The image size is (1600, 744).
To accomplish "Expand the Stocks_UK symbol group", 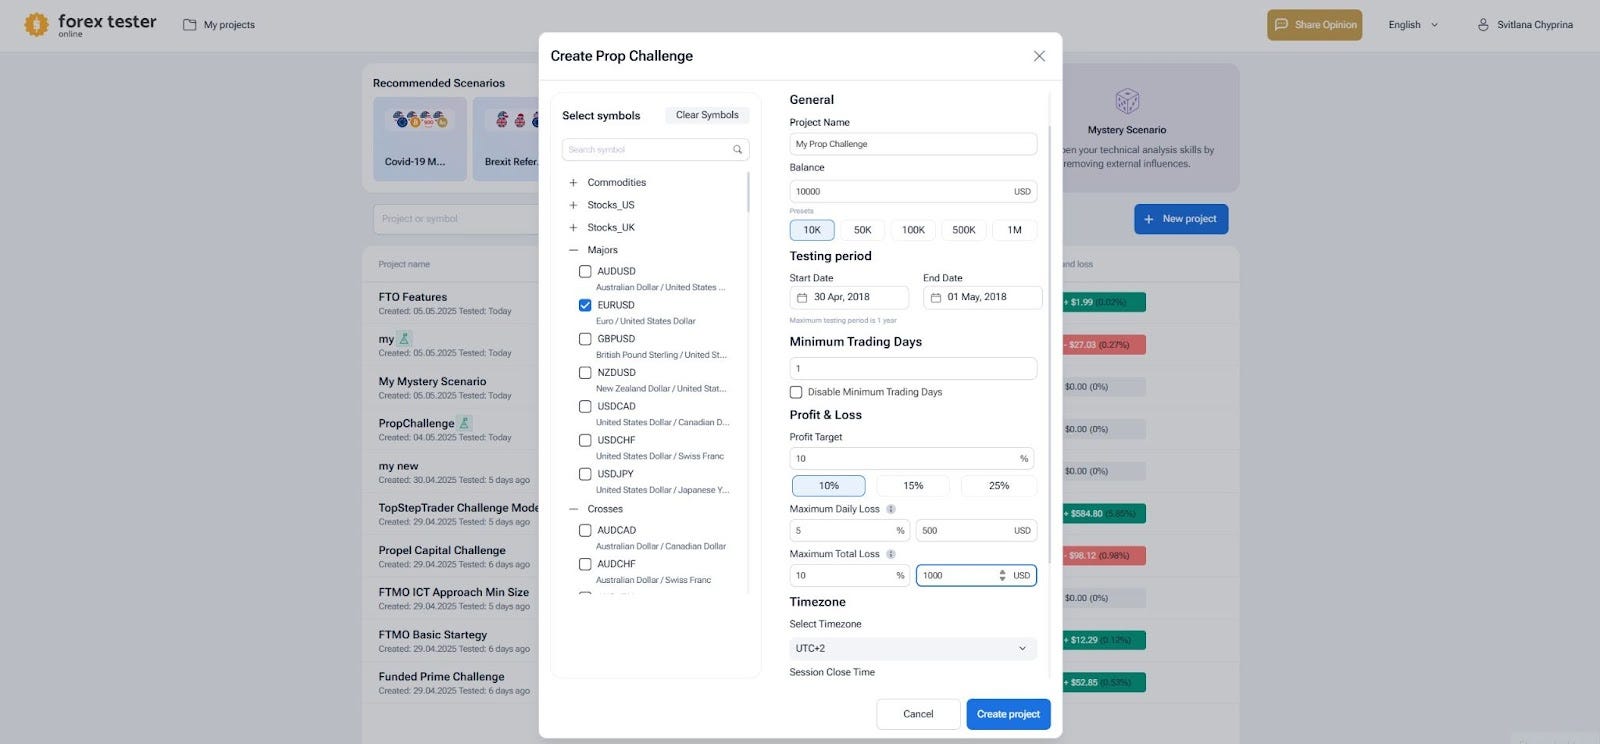I will tap(573, 228).
